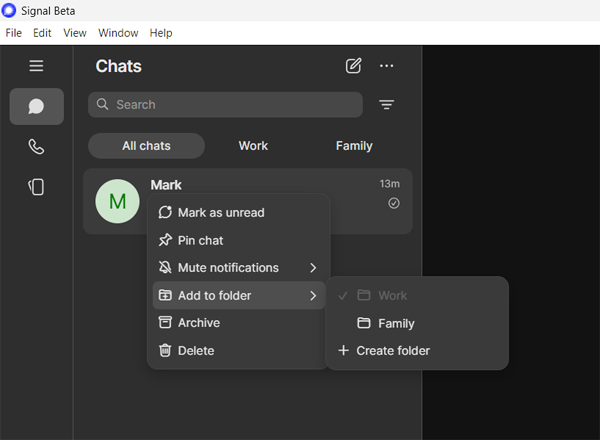Image resolution: width=600 pixels, height=440 pixels.
Task: Open the hamburger navigation menu
Action: (37, 66)
